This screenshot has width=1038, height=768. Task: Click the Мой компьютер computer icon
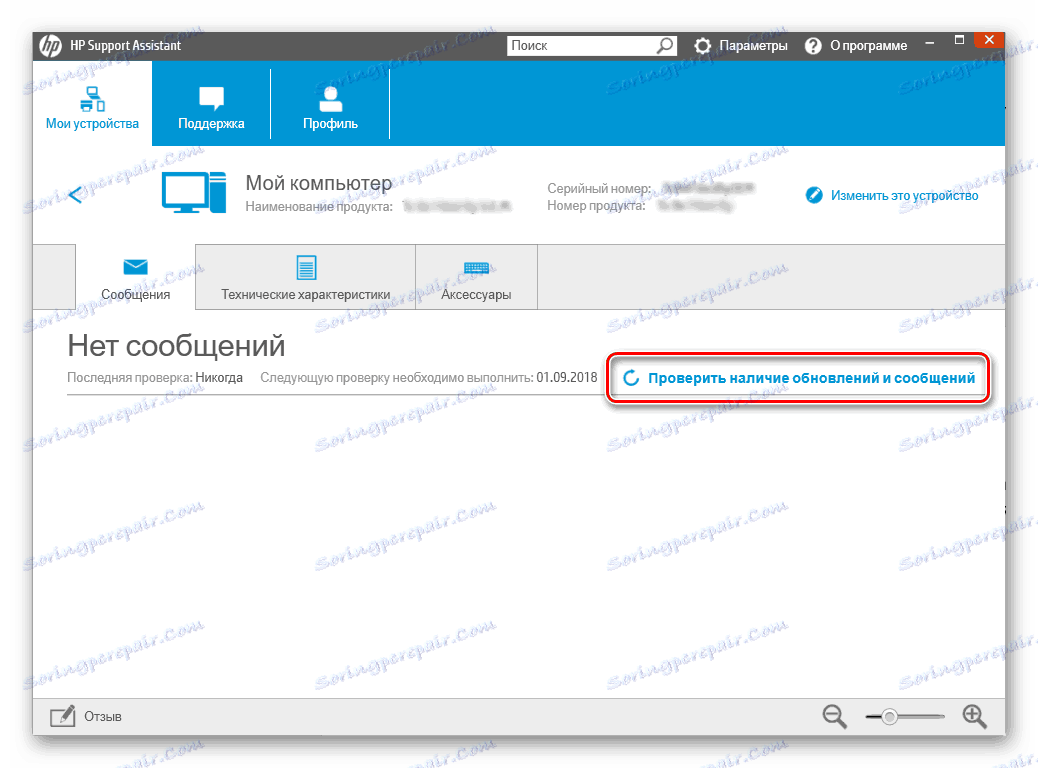(194, 193)
